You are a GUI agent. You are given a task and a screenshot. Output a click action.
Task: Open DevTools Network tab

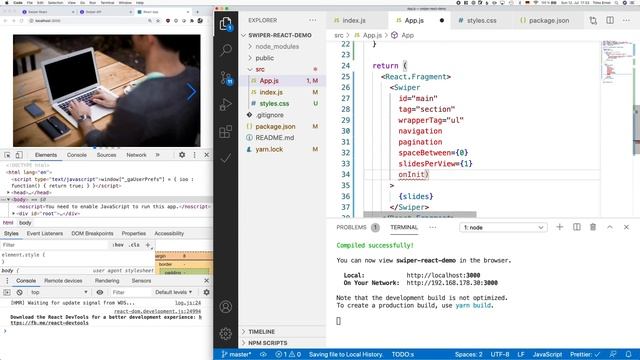click(136, 155)
